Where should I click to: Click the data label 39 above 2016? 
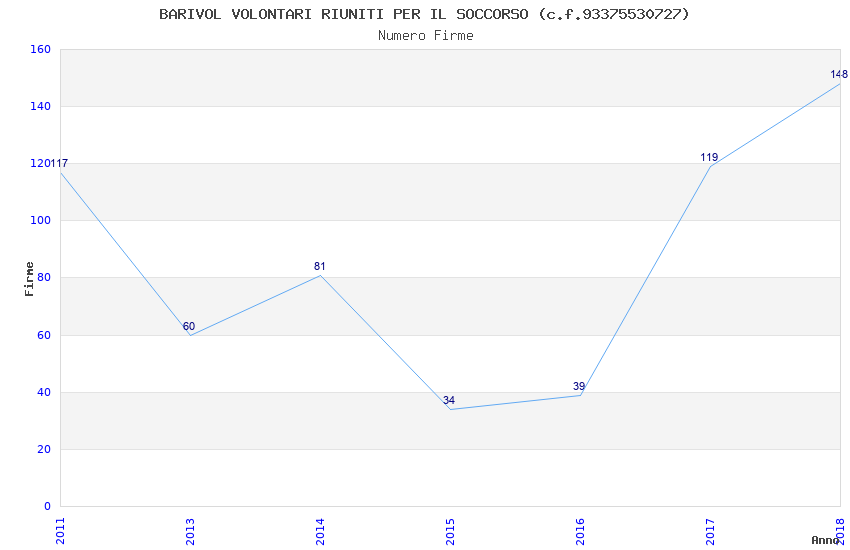coord(579,386)
